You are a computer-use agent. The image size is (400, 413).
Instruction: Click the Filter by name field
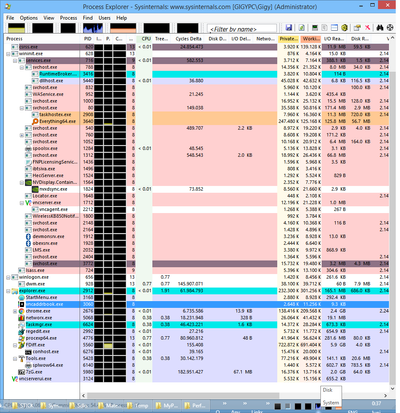pyautogui.click(x=242, y=29)
